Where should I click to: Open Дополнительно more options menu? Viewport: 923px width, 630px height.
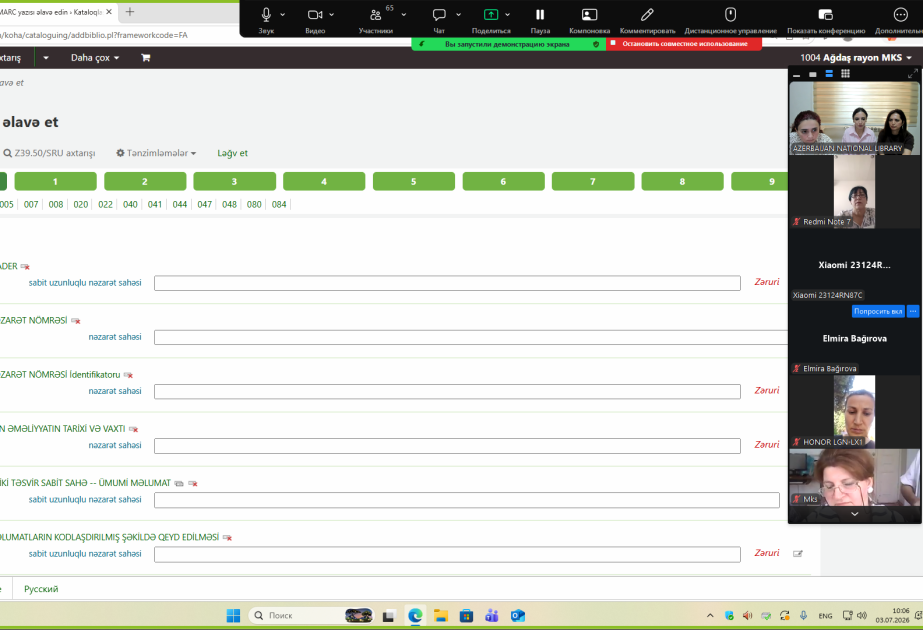[x=900, y=15]
